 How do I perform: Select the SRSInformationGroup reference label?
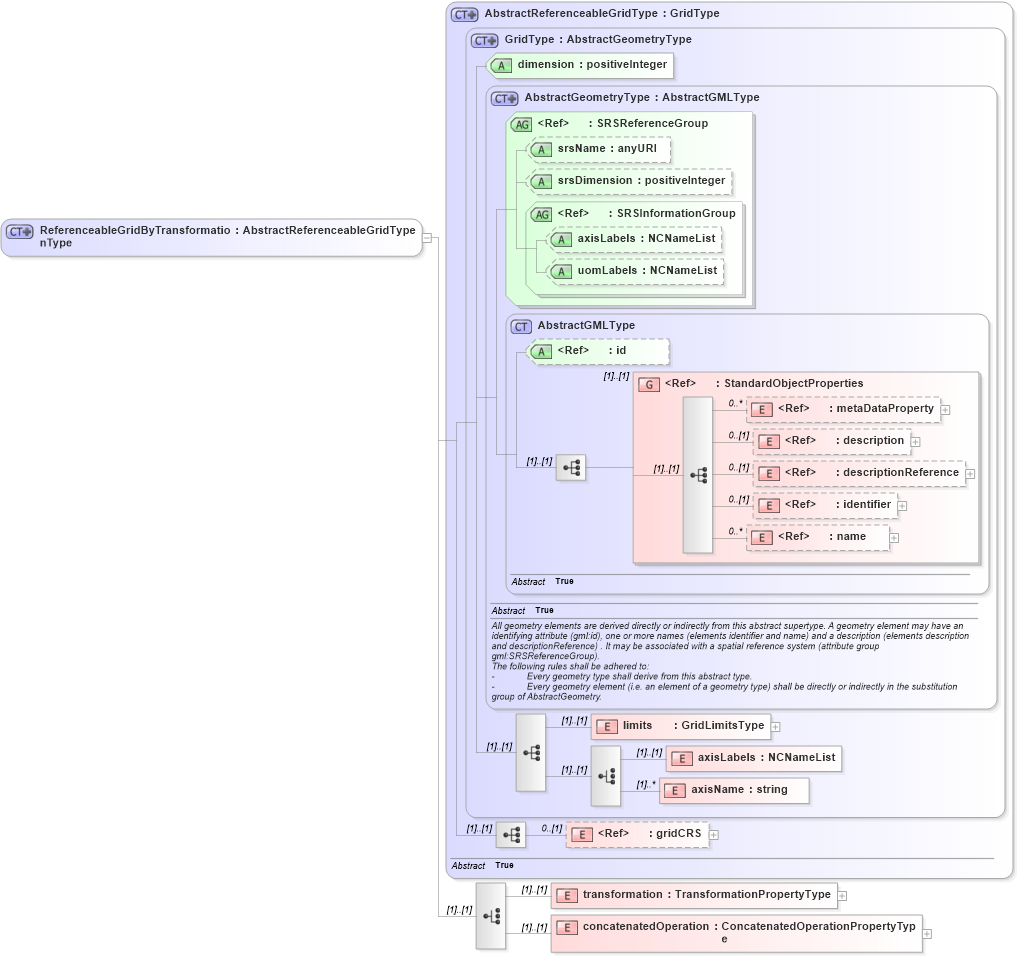[x=646, y=214]
